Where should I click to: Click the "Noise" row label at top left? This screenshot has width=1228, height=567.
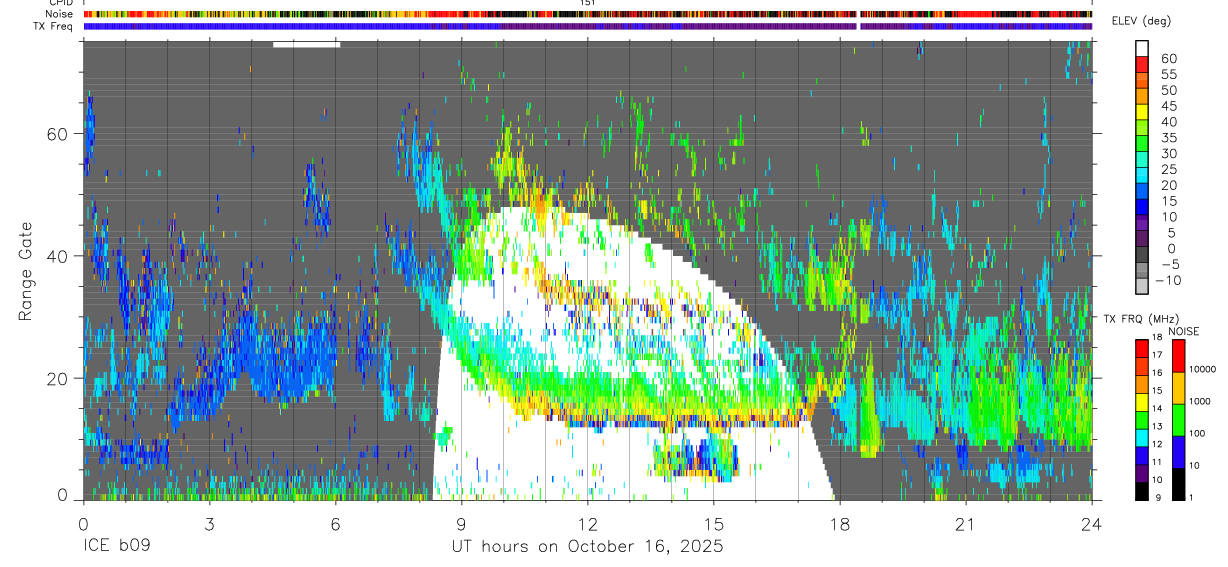click(x=61, y=15)
